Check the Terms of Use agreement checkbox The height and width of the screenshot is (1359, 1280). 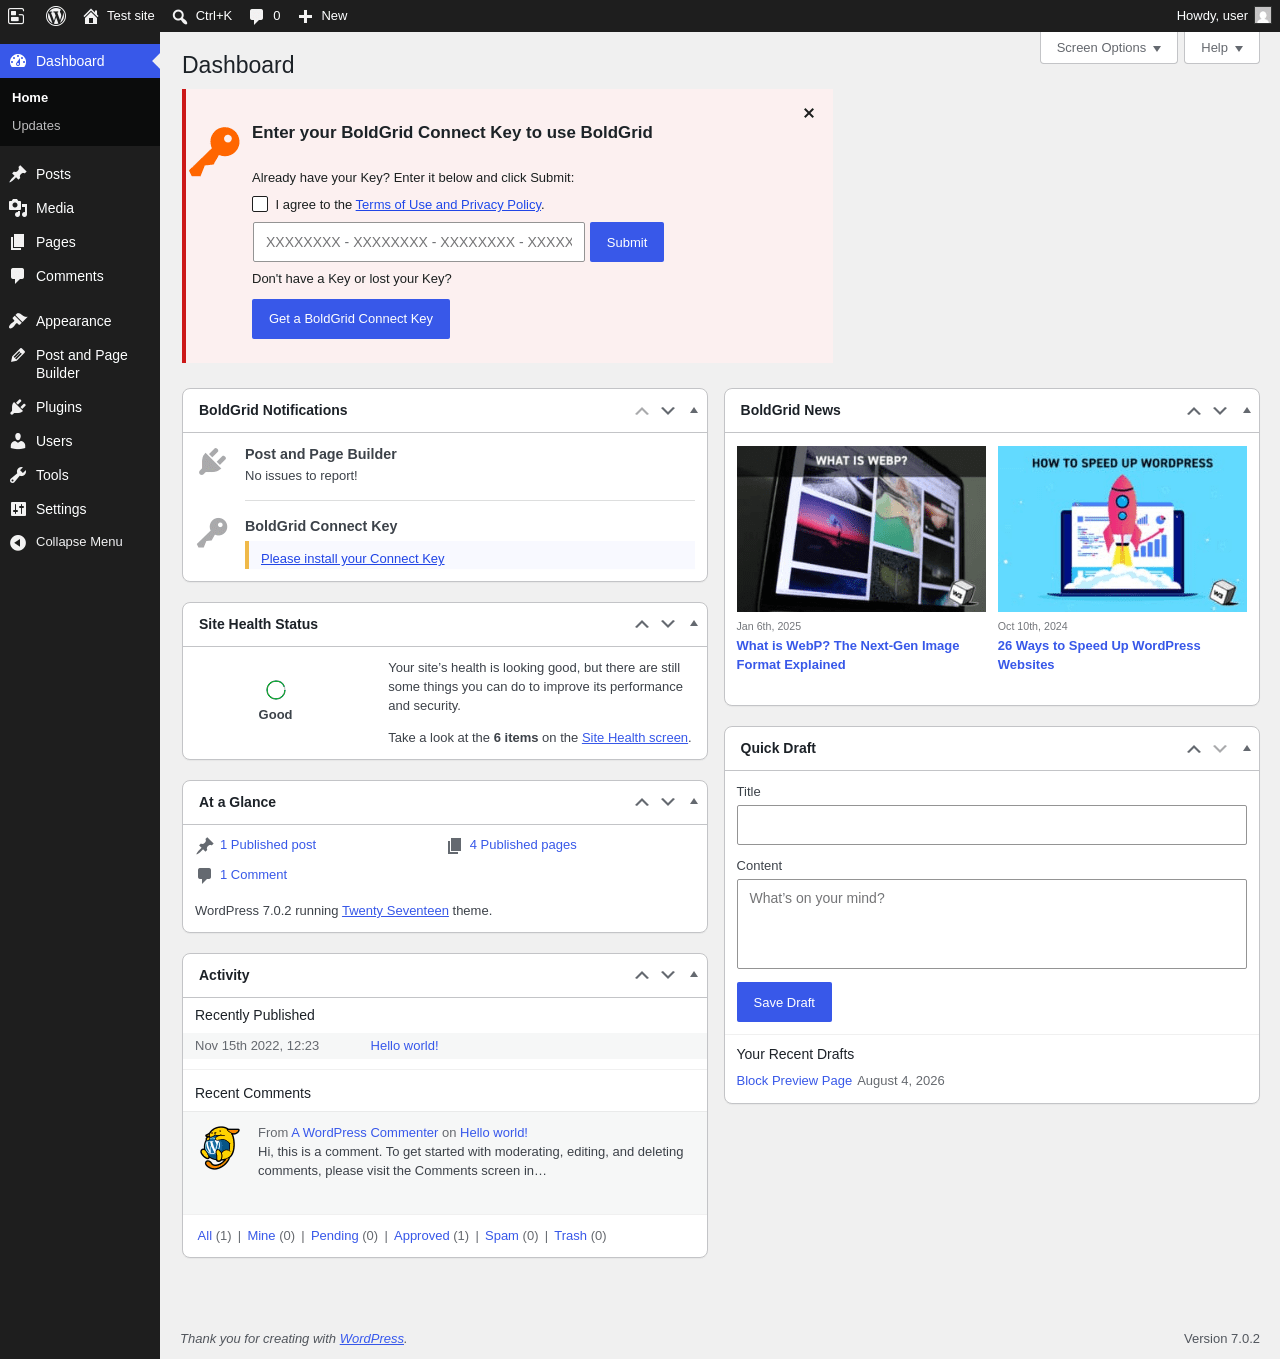[x=260, y=204]
